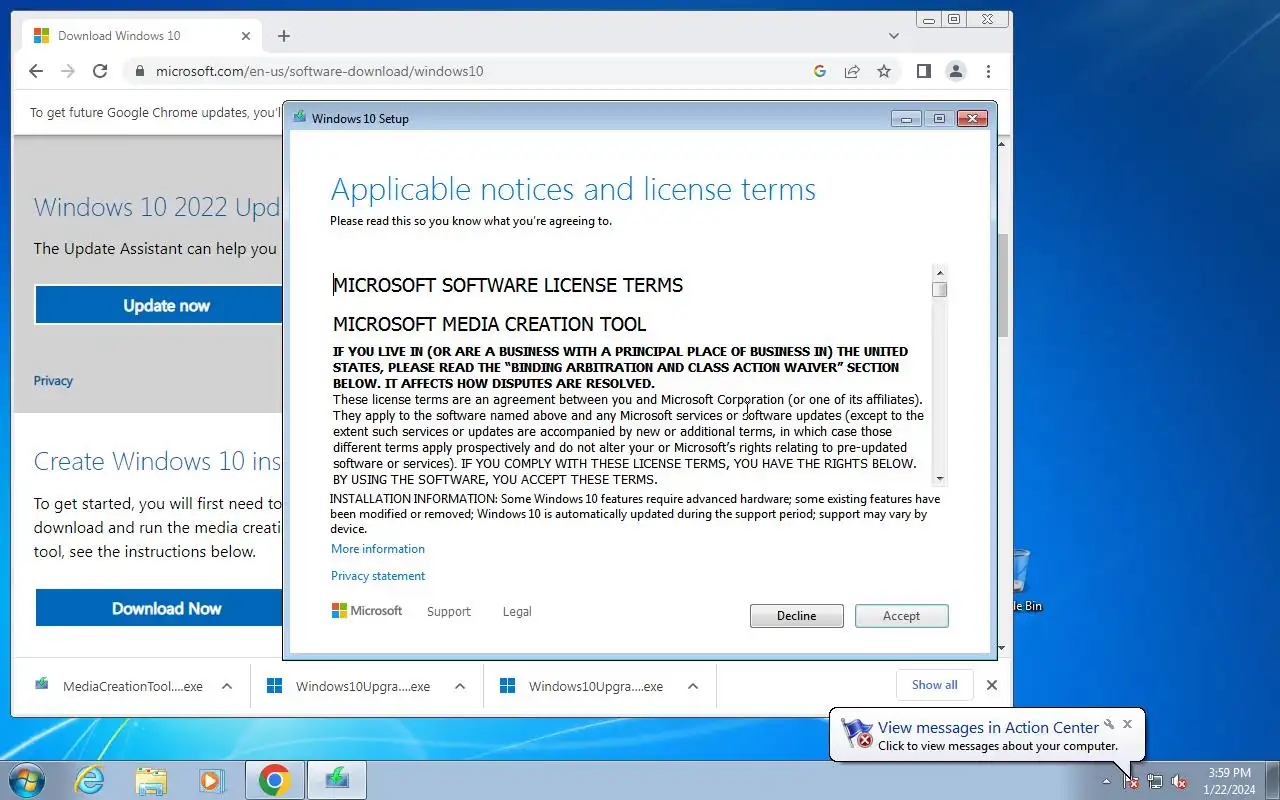The height and width of the screenshot is (800, 1280).
Task: Show hidden tray icons
Action: pos(1106,781)
